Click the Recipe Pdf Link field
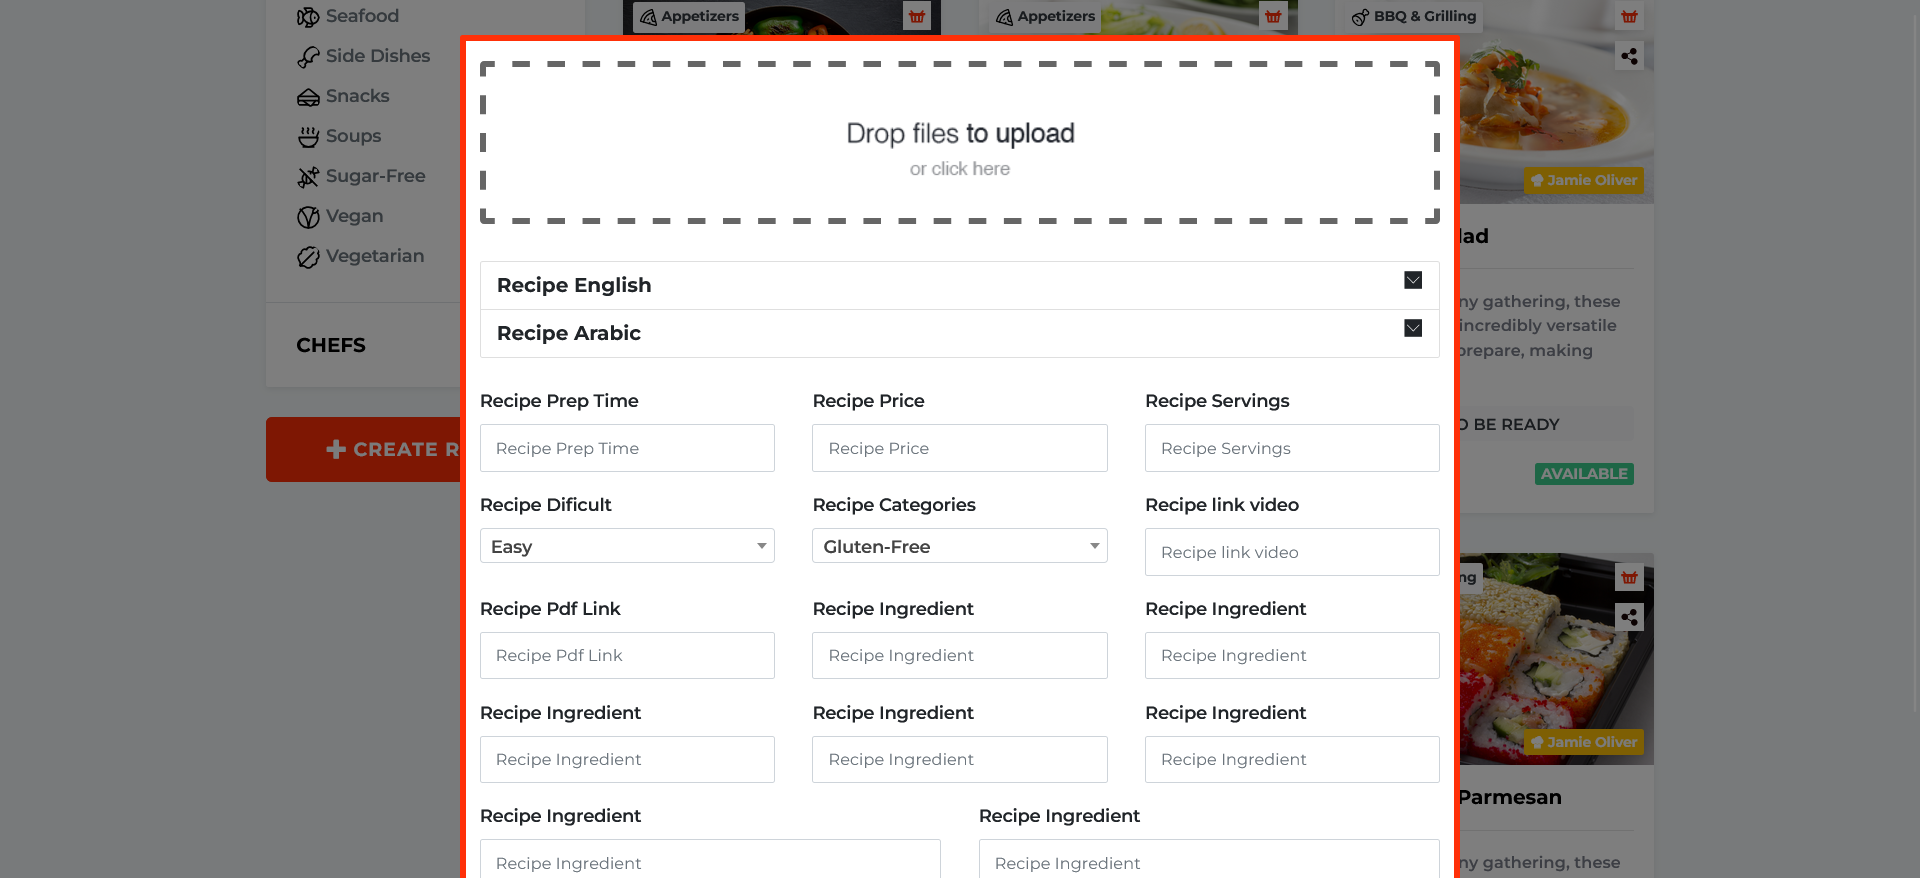This screenshot has width=1920, height=878. point(627,656)
